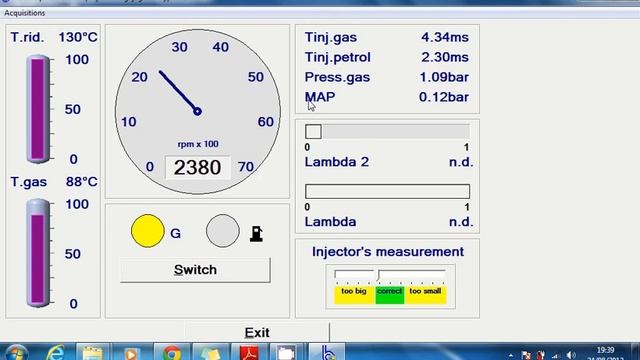Click the yellow 'too big' injector zone
Image resolution: width=640 pixels, height=360 pixels.
click(x=354, y=295)
